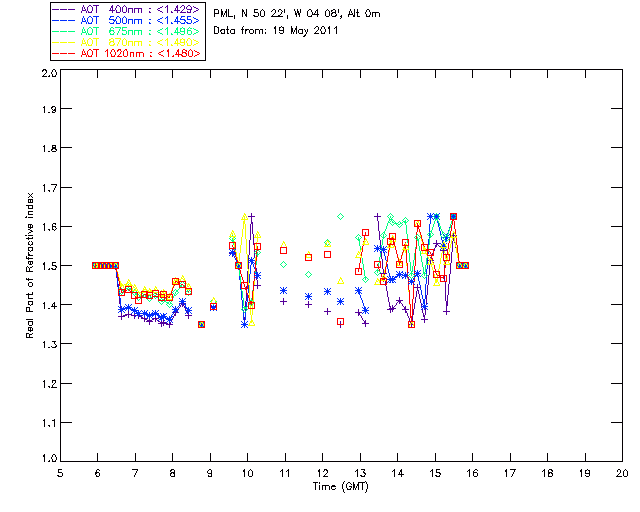Image resolution: width=640 pixels, height=512 pixels.
Task: Click the y-axis tick label "1.5"
Action: [49, 266]
